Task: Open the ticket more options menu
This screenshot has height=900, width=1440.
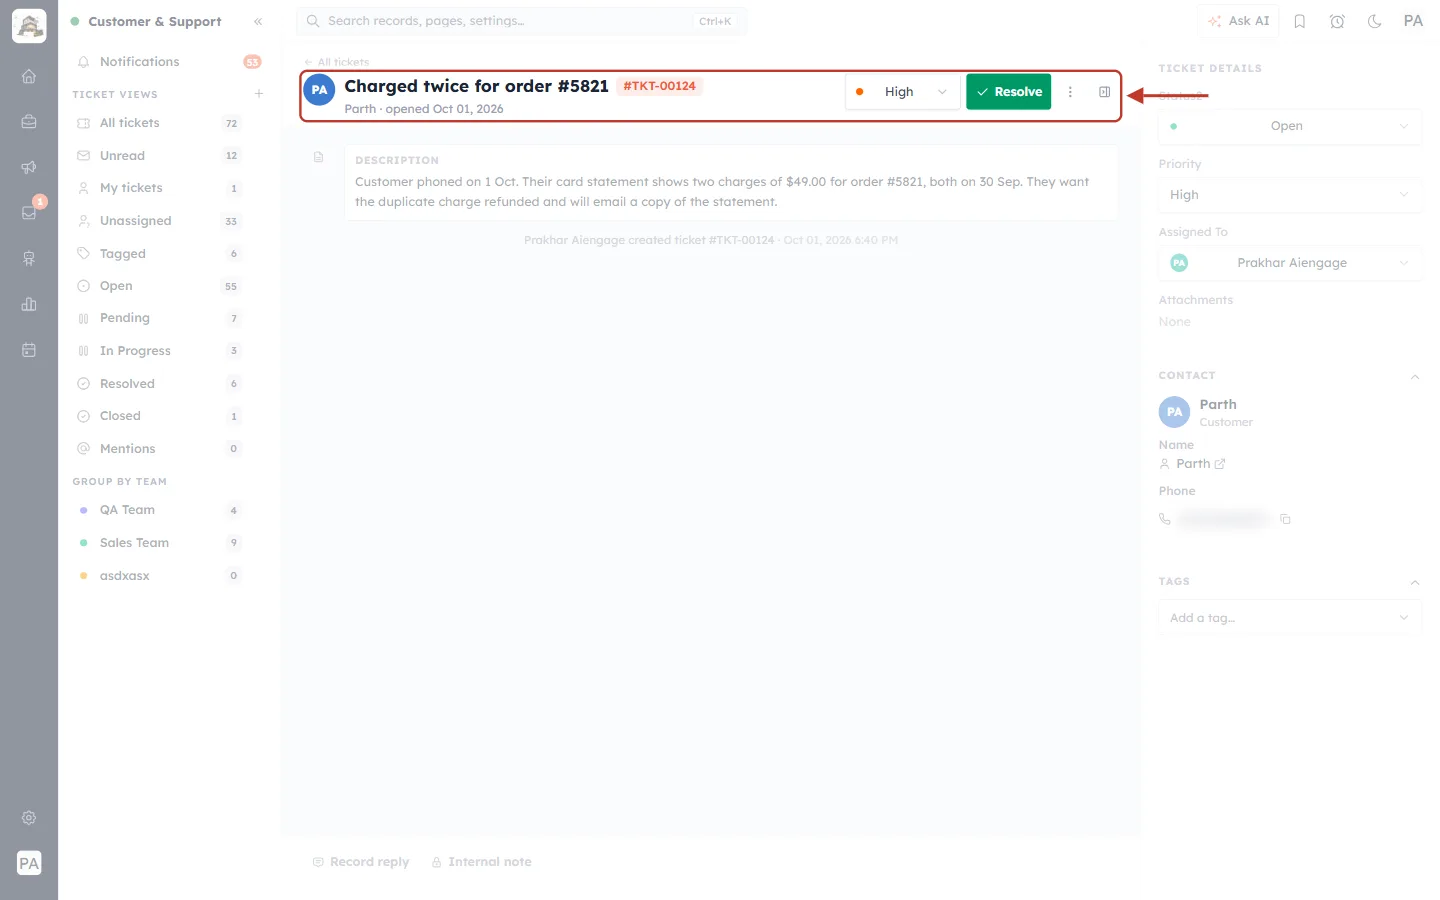Action: (1070, 92)
